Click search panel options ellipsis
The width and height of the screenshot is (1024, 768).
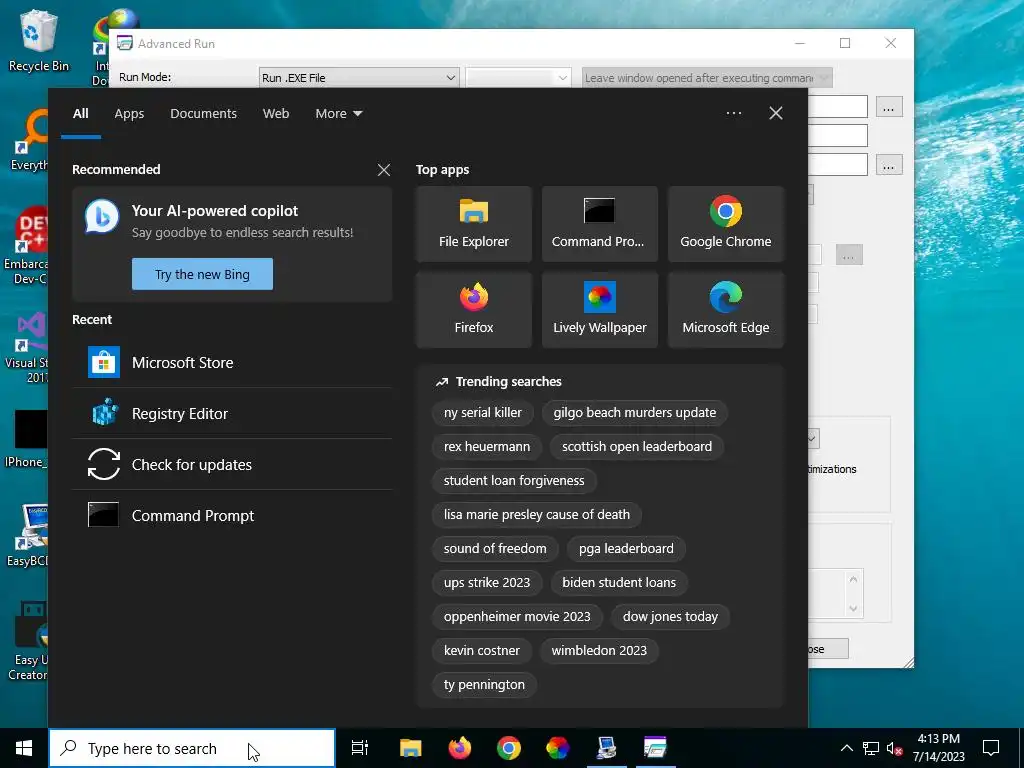tap(734, 113)
